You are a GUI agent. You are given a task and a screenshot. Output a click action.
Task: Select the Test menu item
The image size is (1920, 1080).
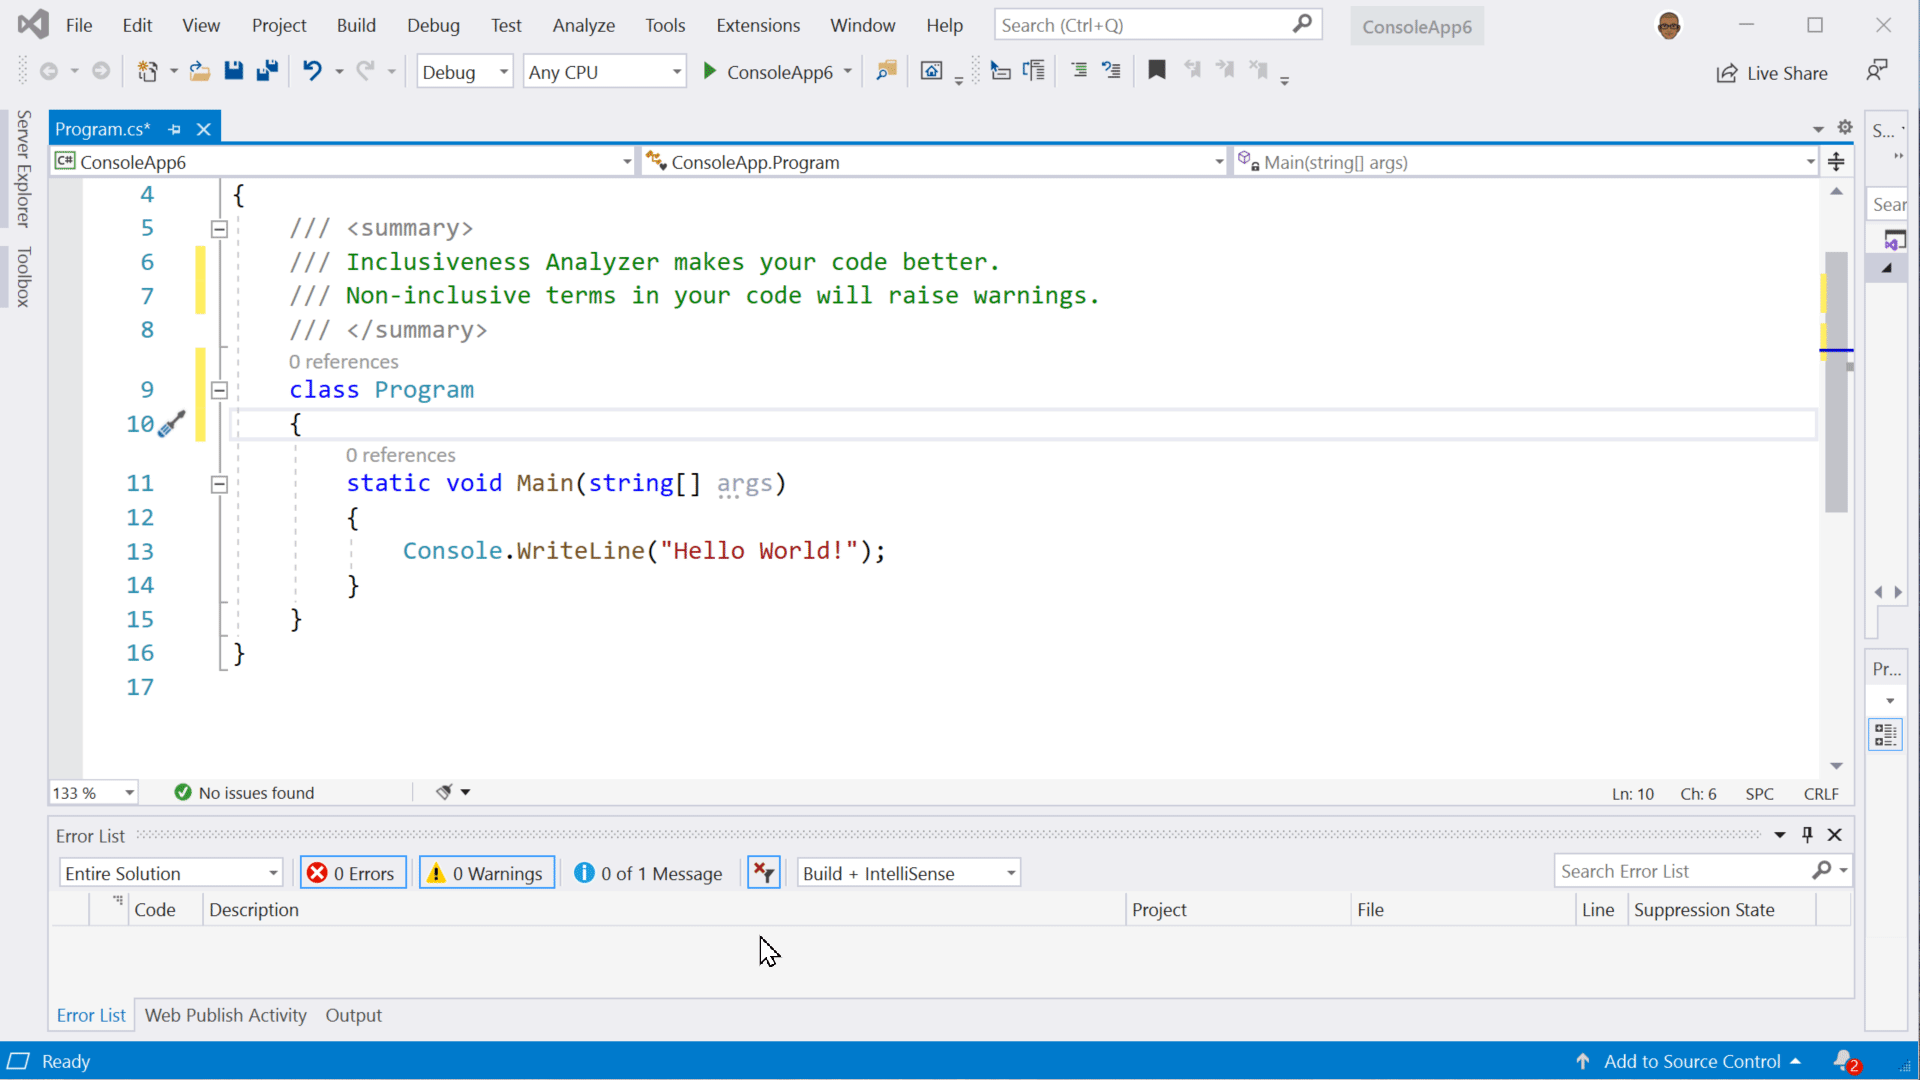pos(505,25)
